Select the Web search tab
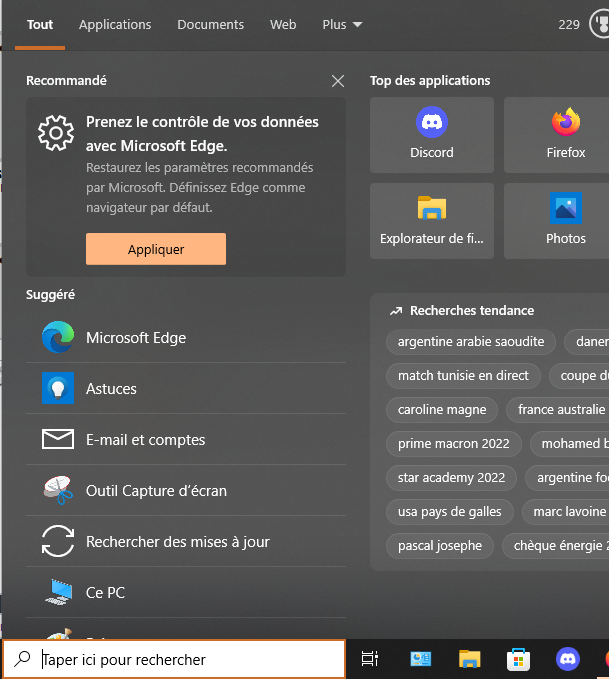The width and height of the screenshot is (609, 679). click(283, 24)
